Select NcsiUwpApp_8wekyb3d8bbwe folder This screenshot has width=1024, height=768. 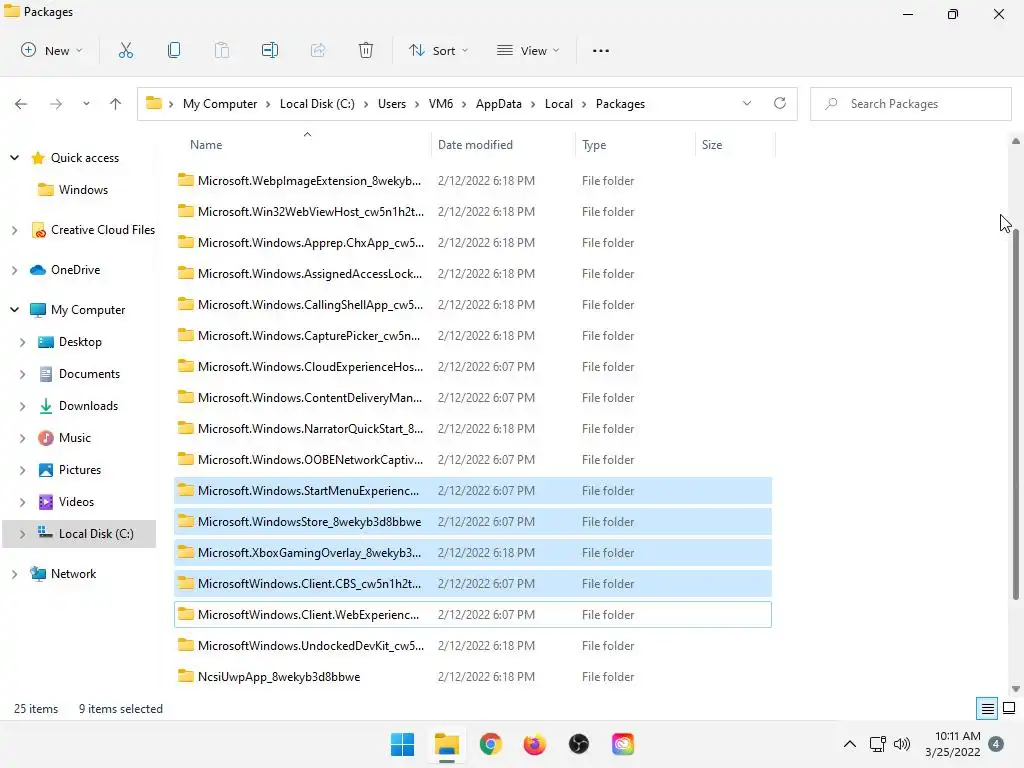pyautogui.click(x=473, y=677)
